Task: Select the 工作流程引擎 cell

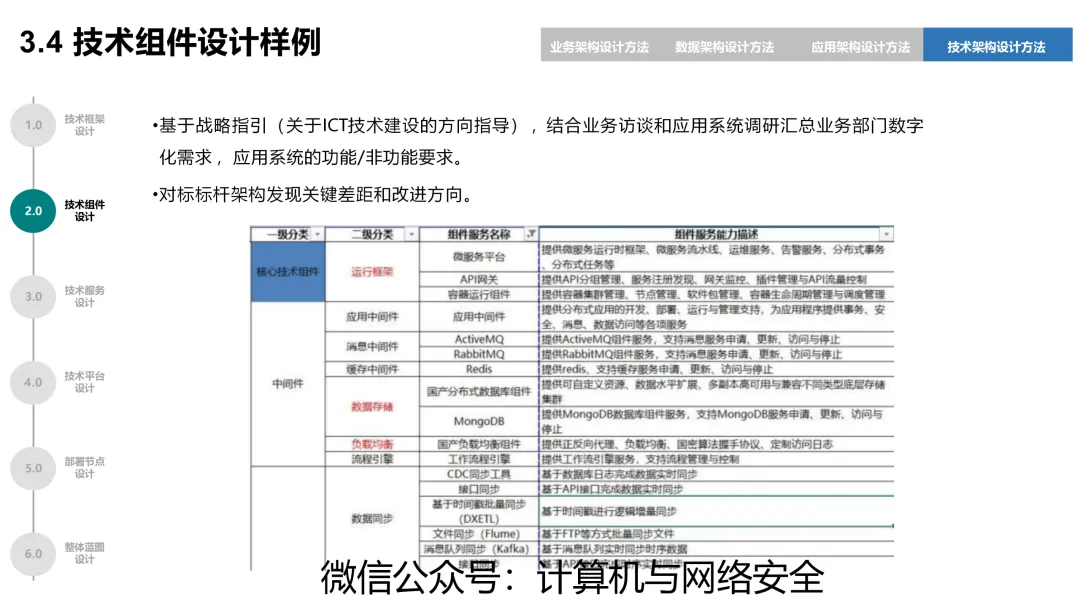Action: pyautogui.click(x=479, y=459)
